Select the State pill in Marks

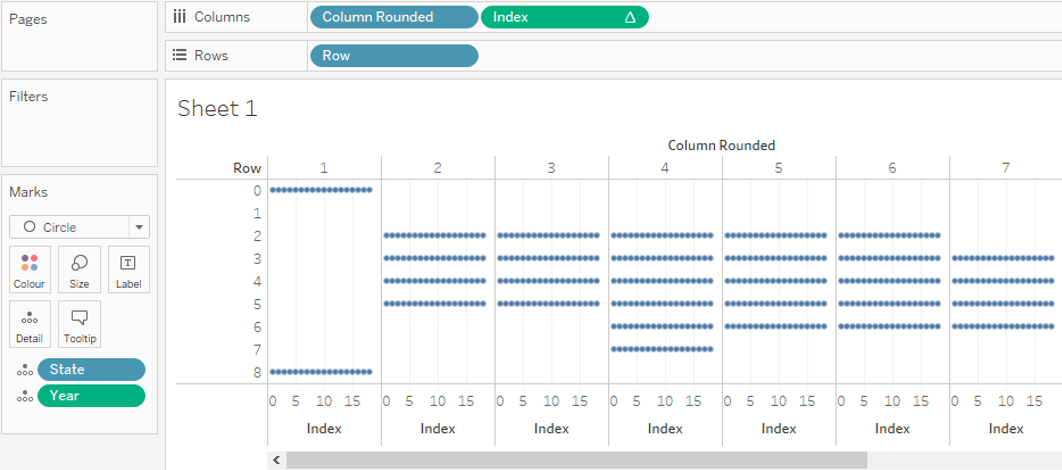click(91, 370)
